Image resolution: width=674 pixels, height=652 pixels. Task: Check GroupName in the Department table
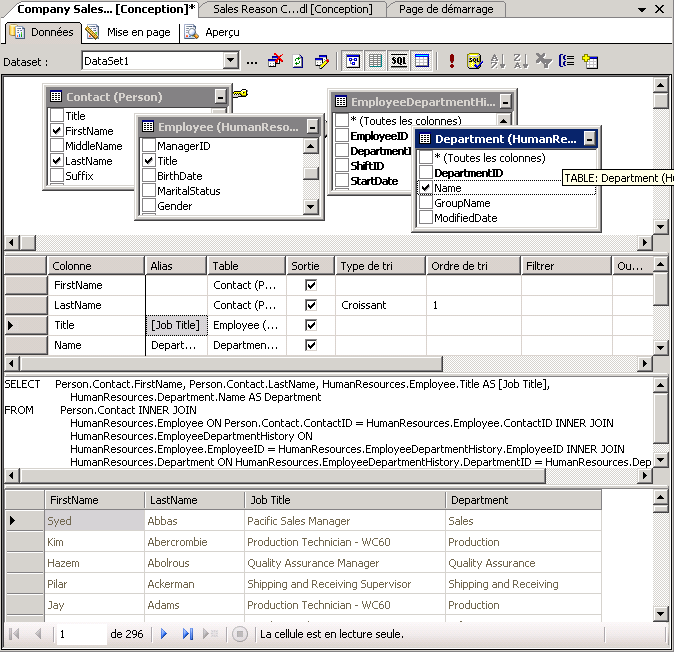pos(426,203)
